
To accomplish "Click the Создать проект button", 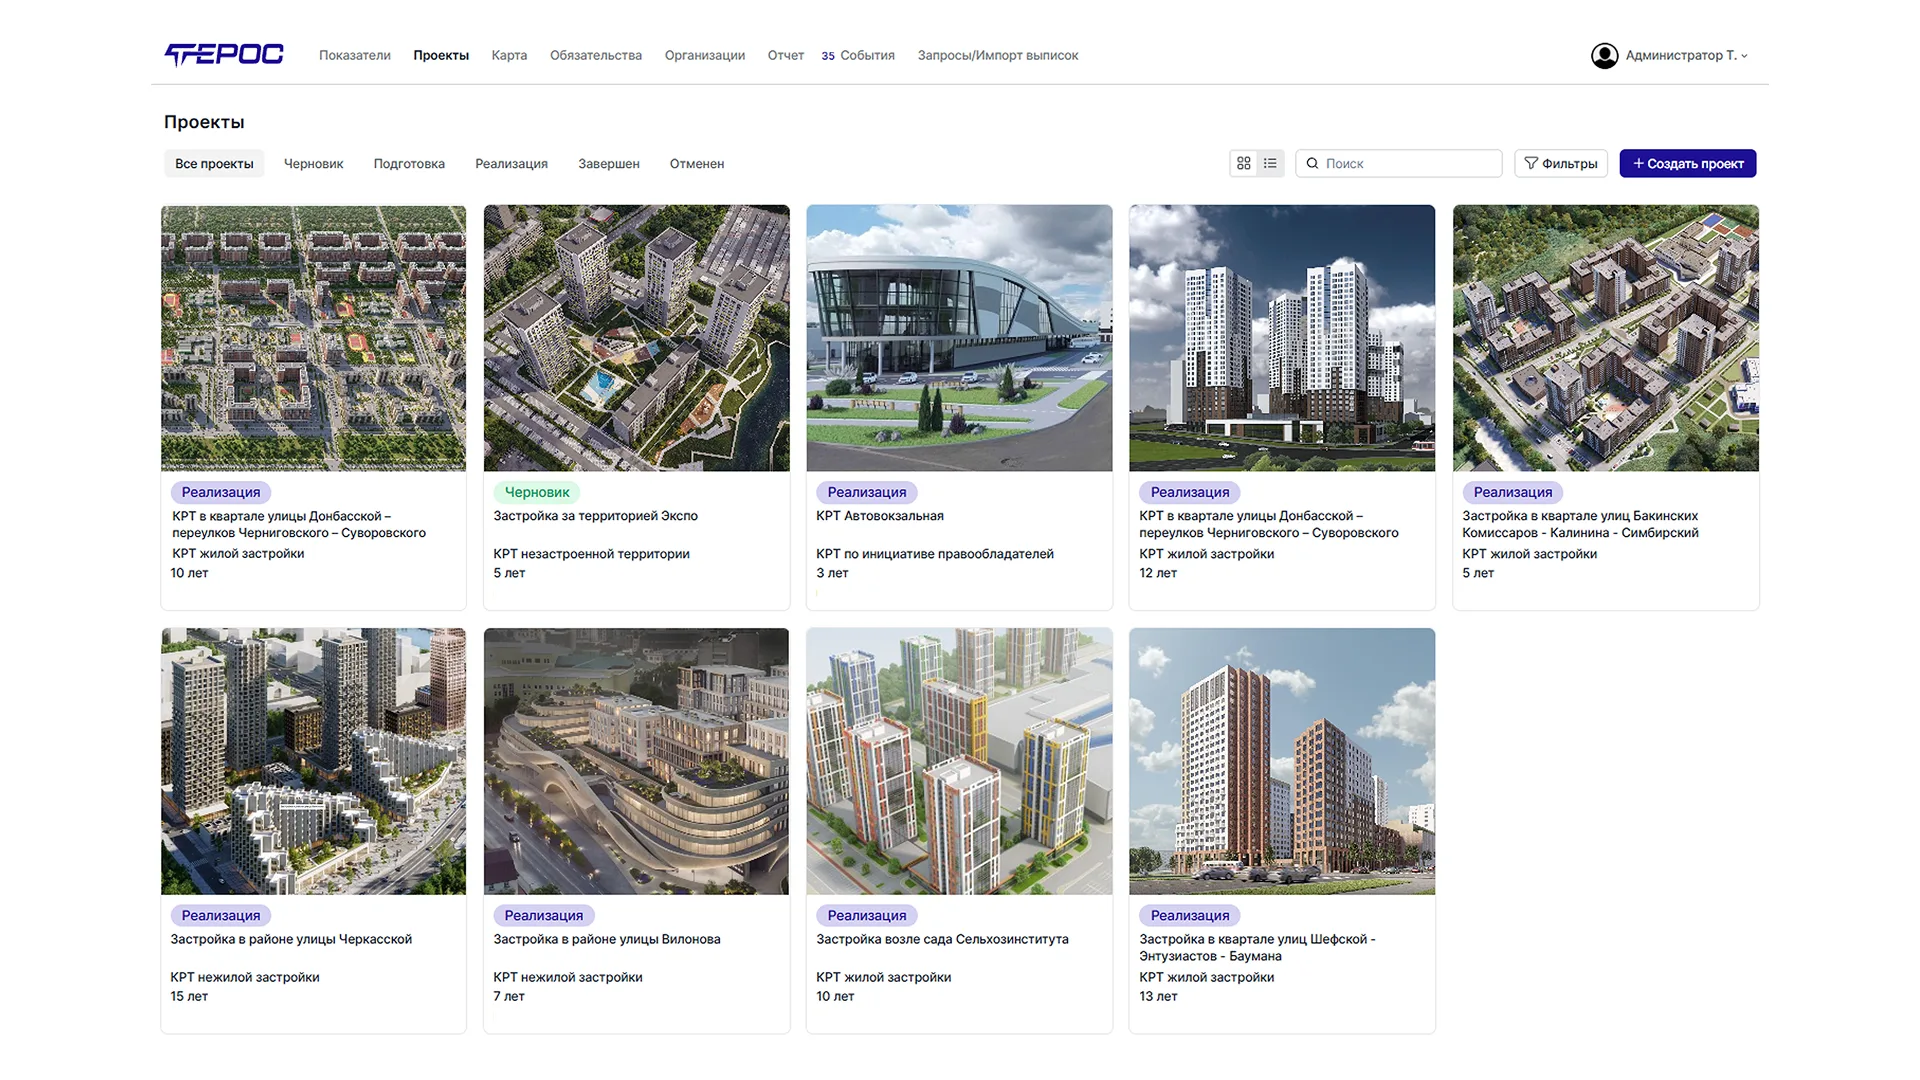I will 1688,163.
